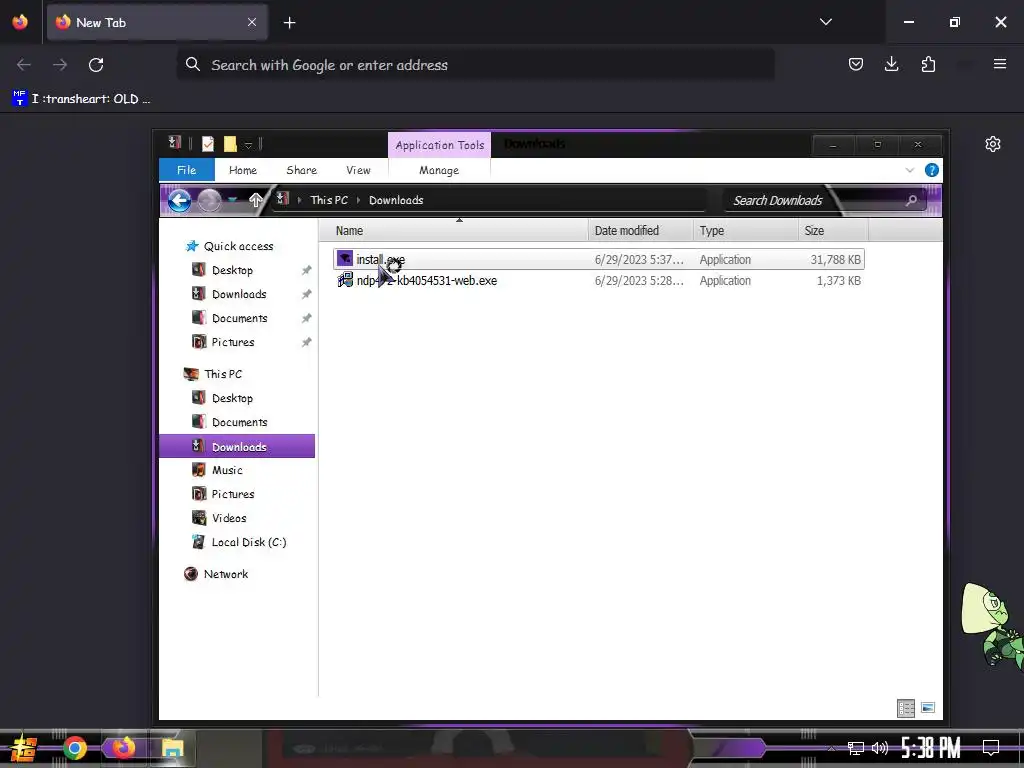Expand the ribbon with the chevron
This screenshot has height=768, width=1024.
click(910, 170)
